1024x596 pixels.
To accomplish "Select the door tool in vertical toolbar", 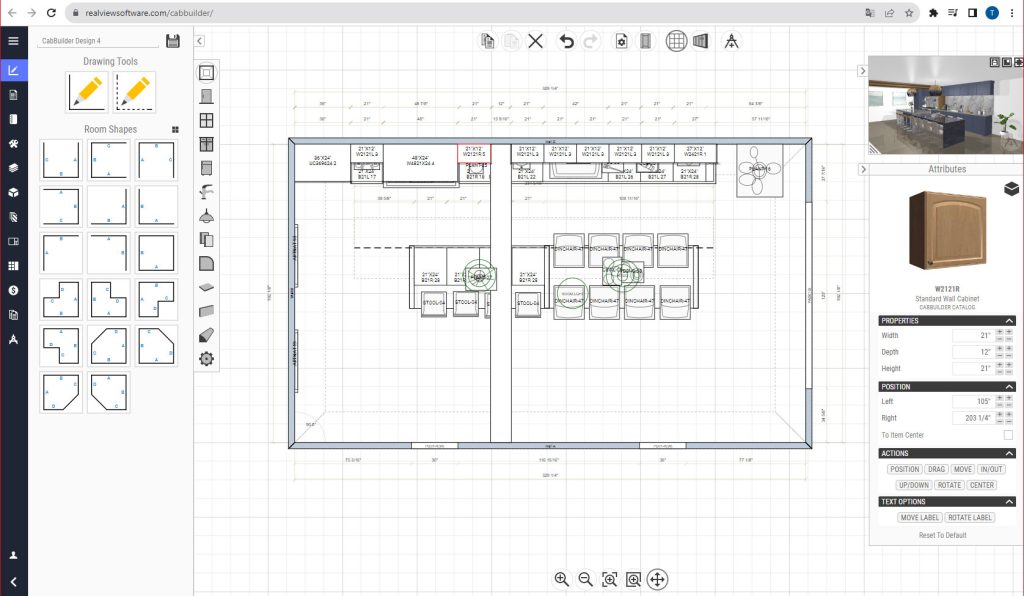I will pos(206,97).
